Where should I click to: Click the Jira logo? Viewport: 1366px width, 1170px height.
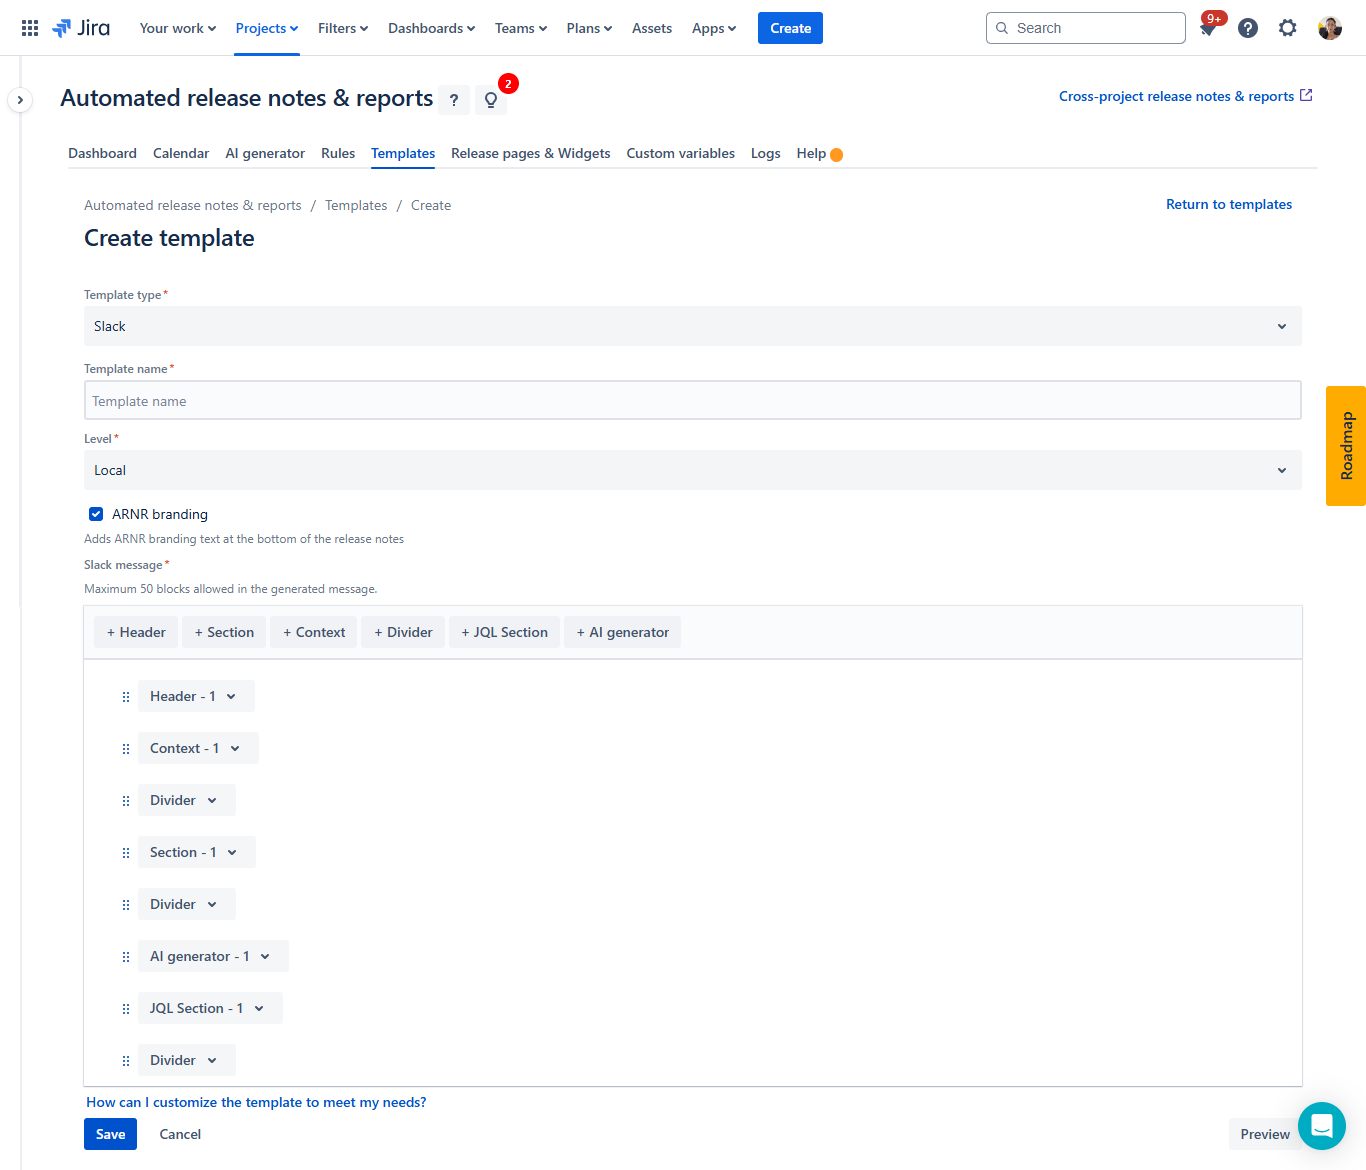tap(81, 28)
